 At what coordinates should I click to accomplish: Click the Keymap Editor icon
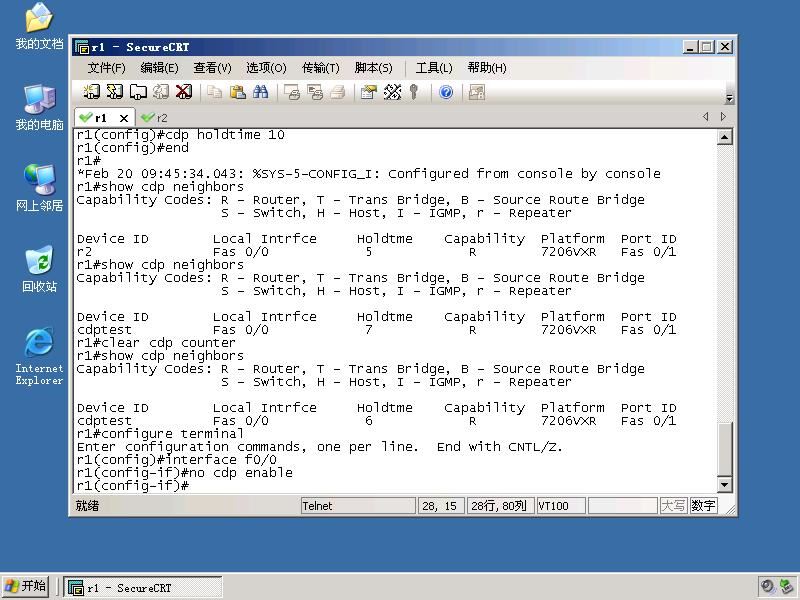pos(392,92)
